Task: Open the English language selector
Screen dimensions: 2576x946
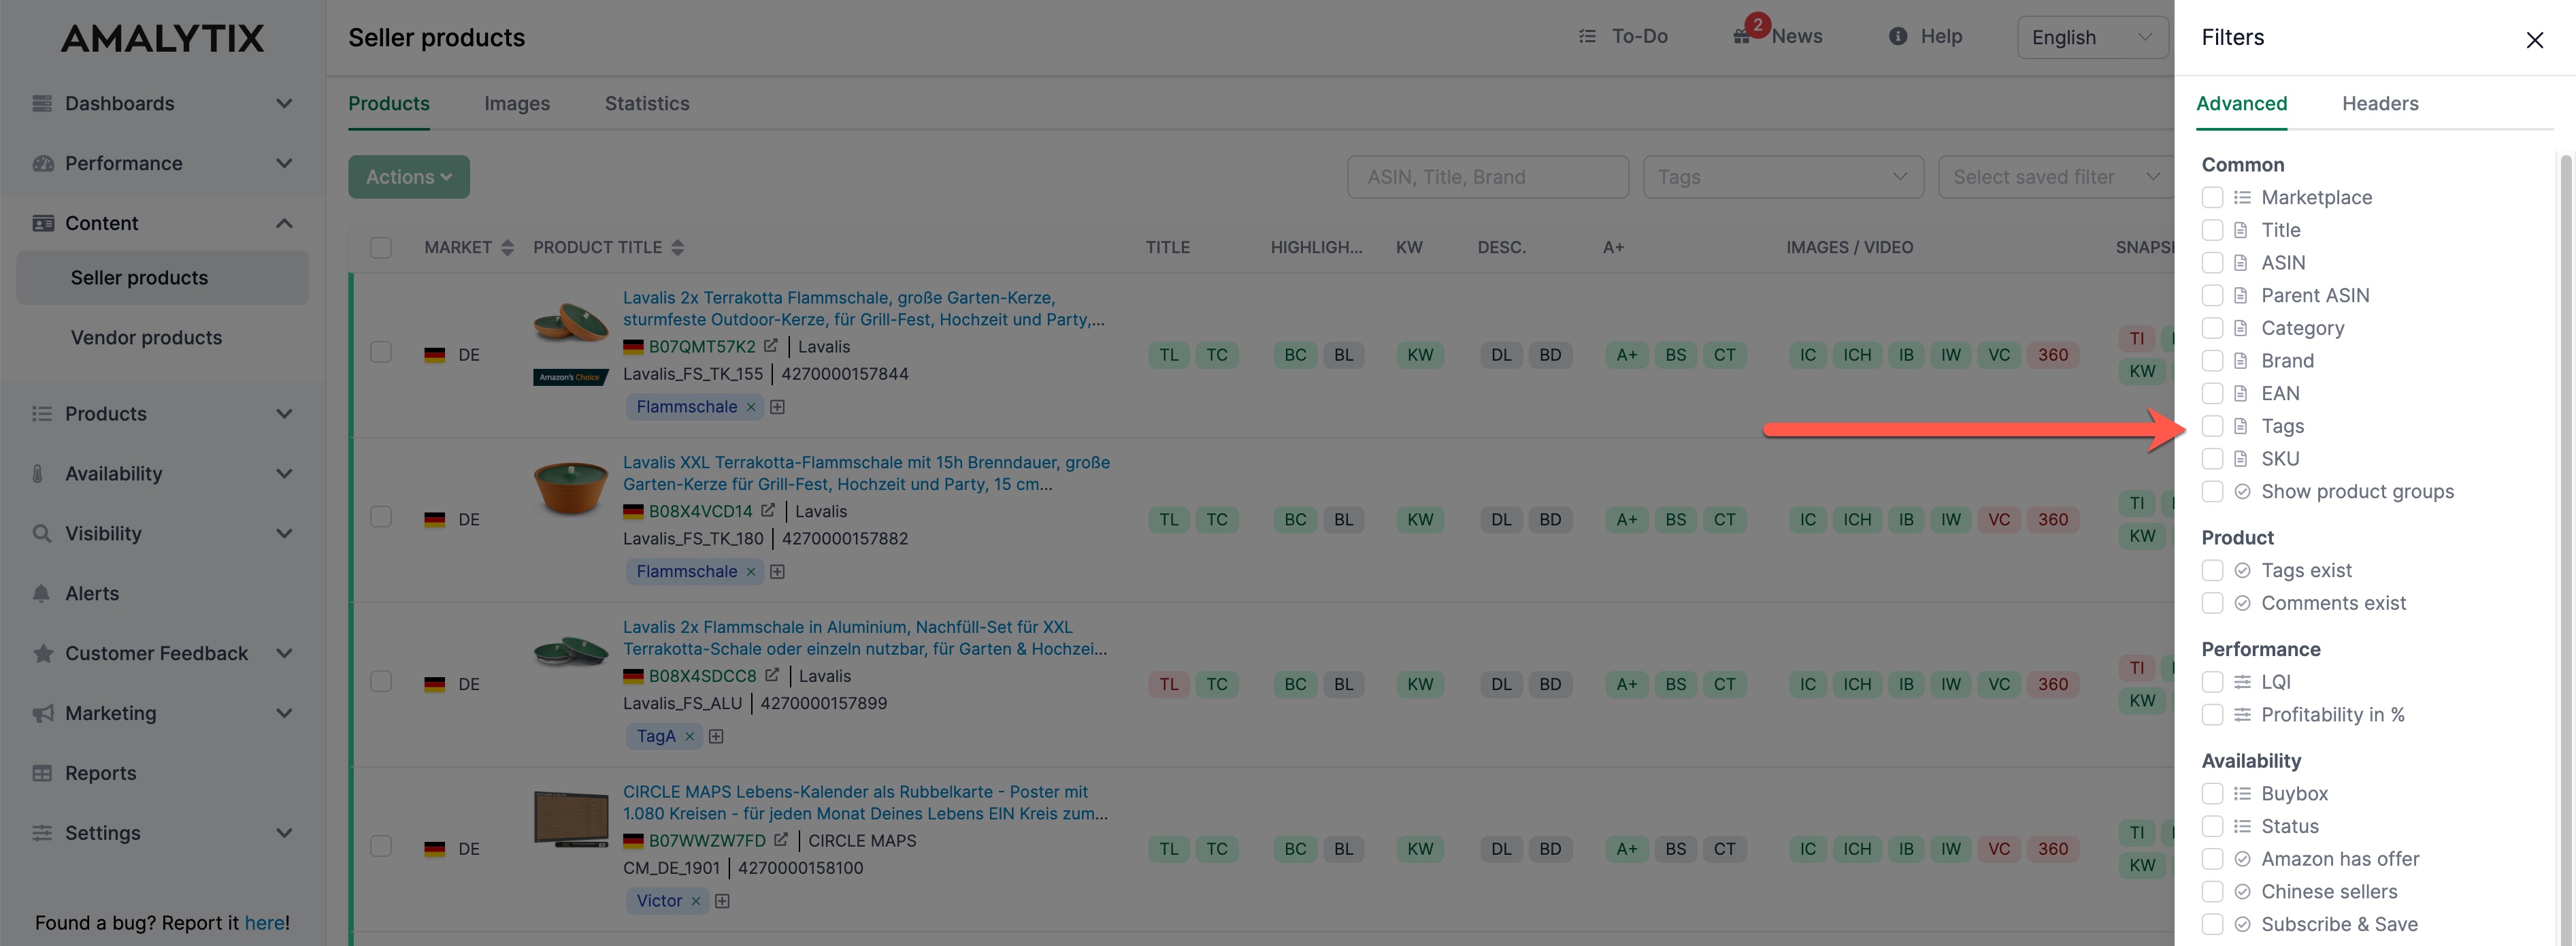Action: (2091, 38)
